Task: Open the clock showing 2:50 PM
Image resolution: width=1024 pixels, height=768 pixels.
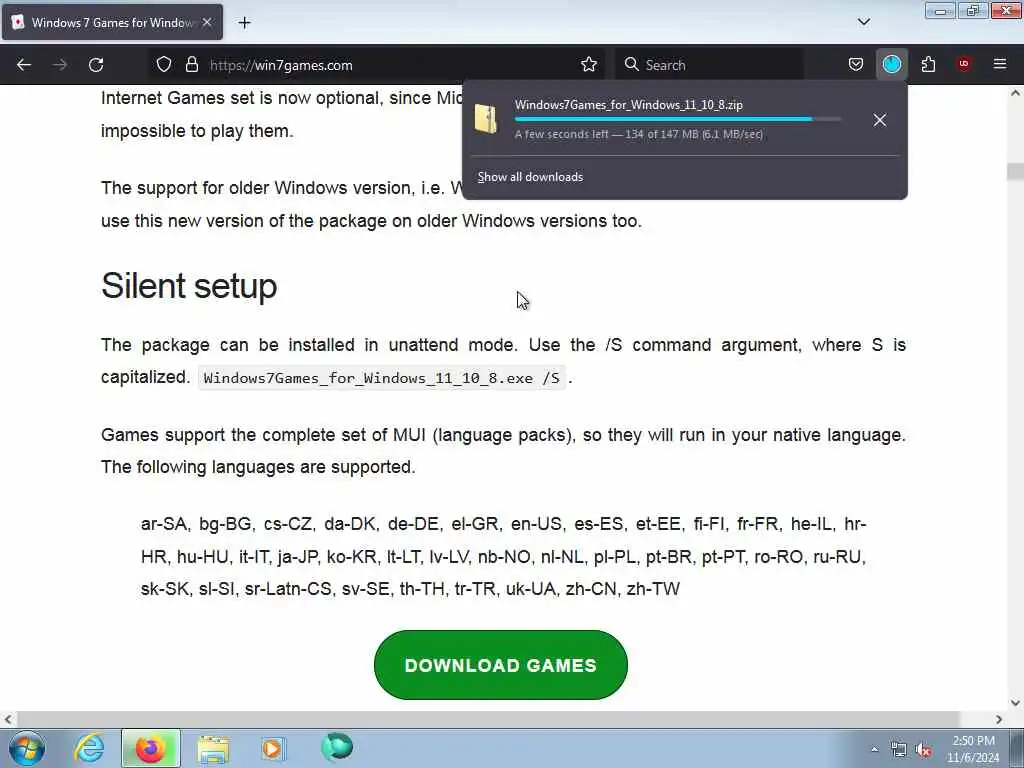Action: click(973, 749)
